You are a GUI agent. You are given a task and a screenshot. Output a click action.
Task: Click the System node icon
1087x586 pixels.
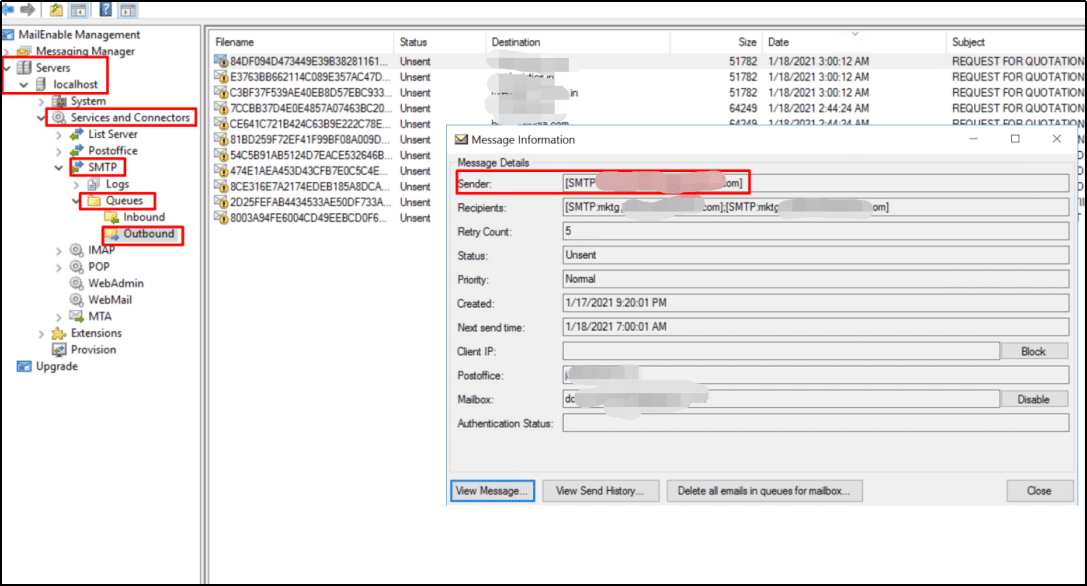[x=60, y=101]
